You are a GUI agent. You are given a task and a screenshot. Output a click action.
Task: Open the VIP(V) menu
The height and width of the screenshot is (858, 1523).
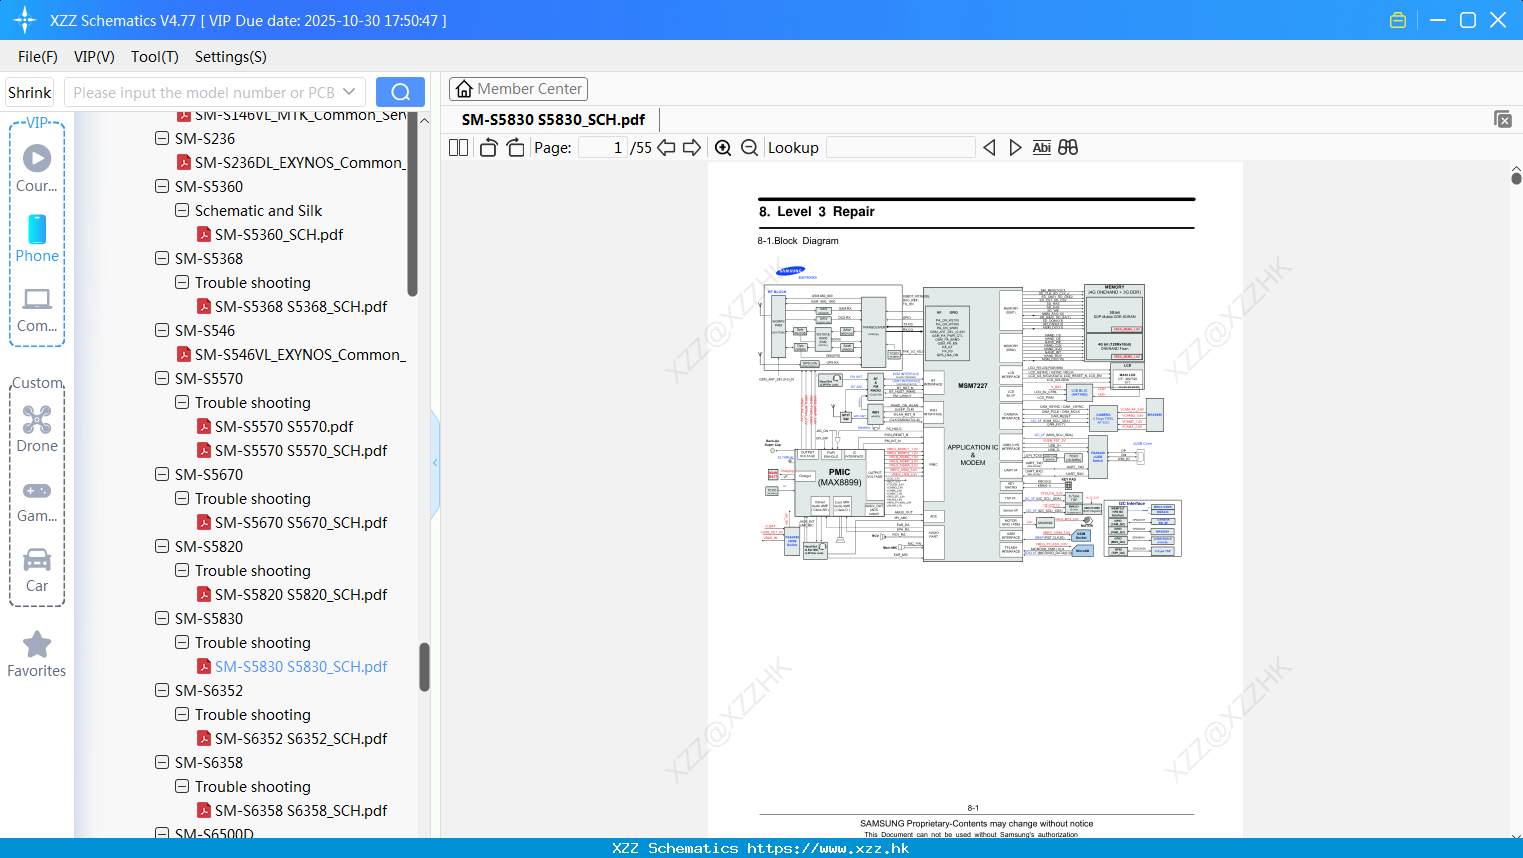point(94,57)
